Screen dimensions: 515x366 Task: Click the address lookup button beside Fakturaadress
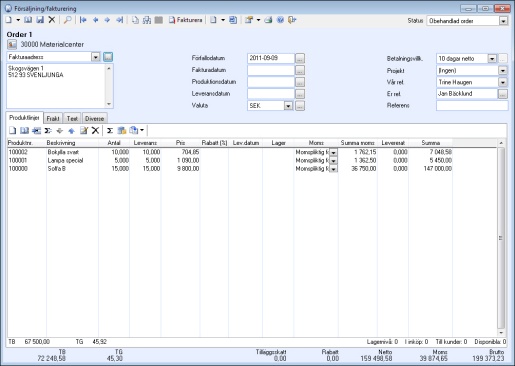pyautogui.click(x=108, y=57)
